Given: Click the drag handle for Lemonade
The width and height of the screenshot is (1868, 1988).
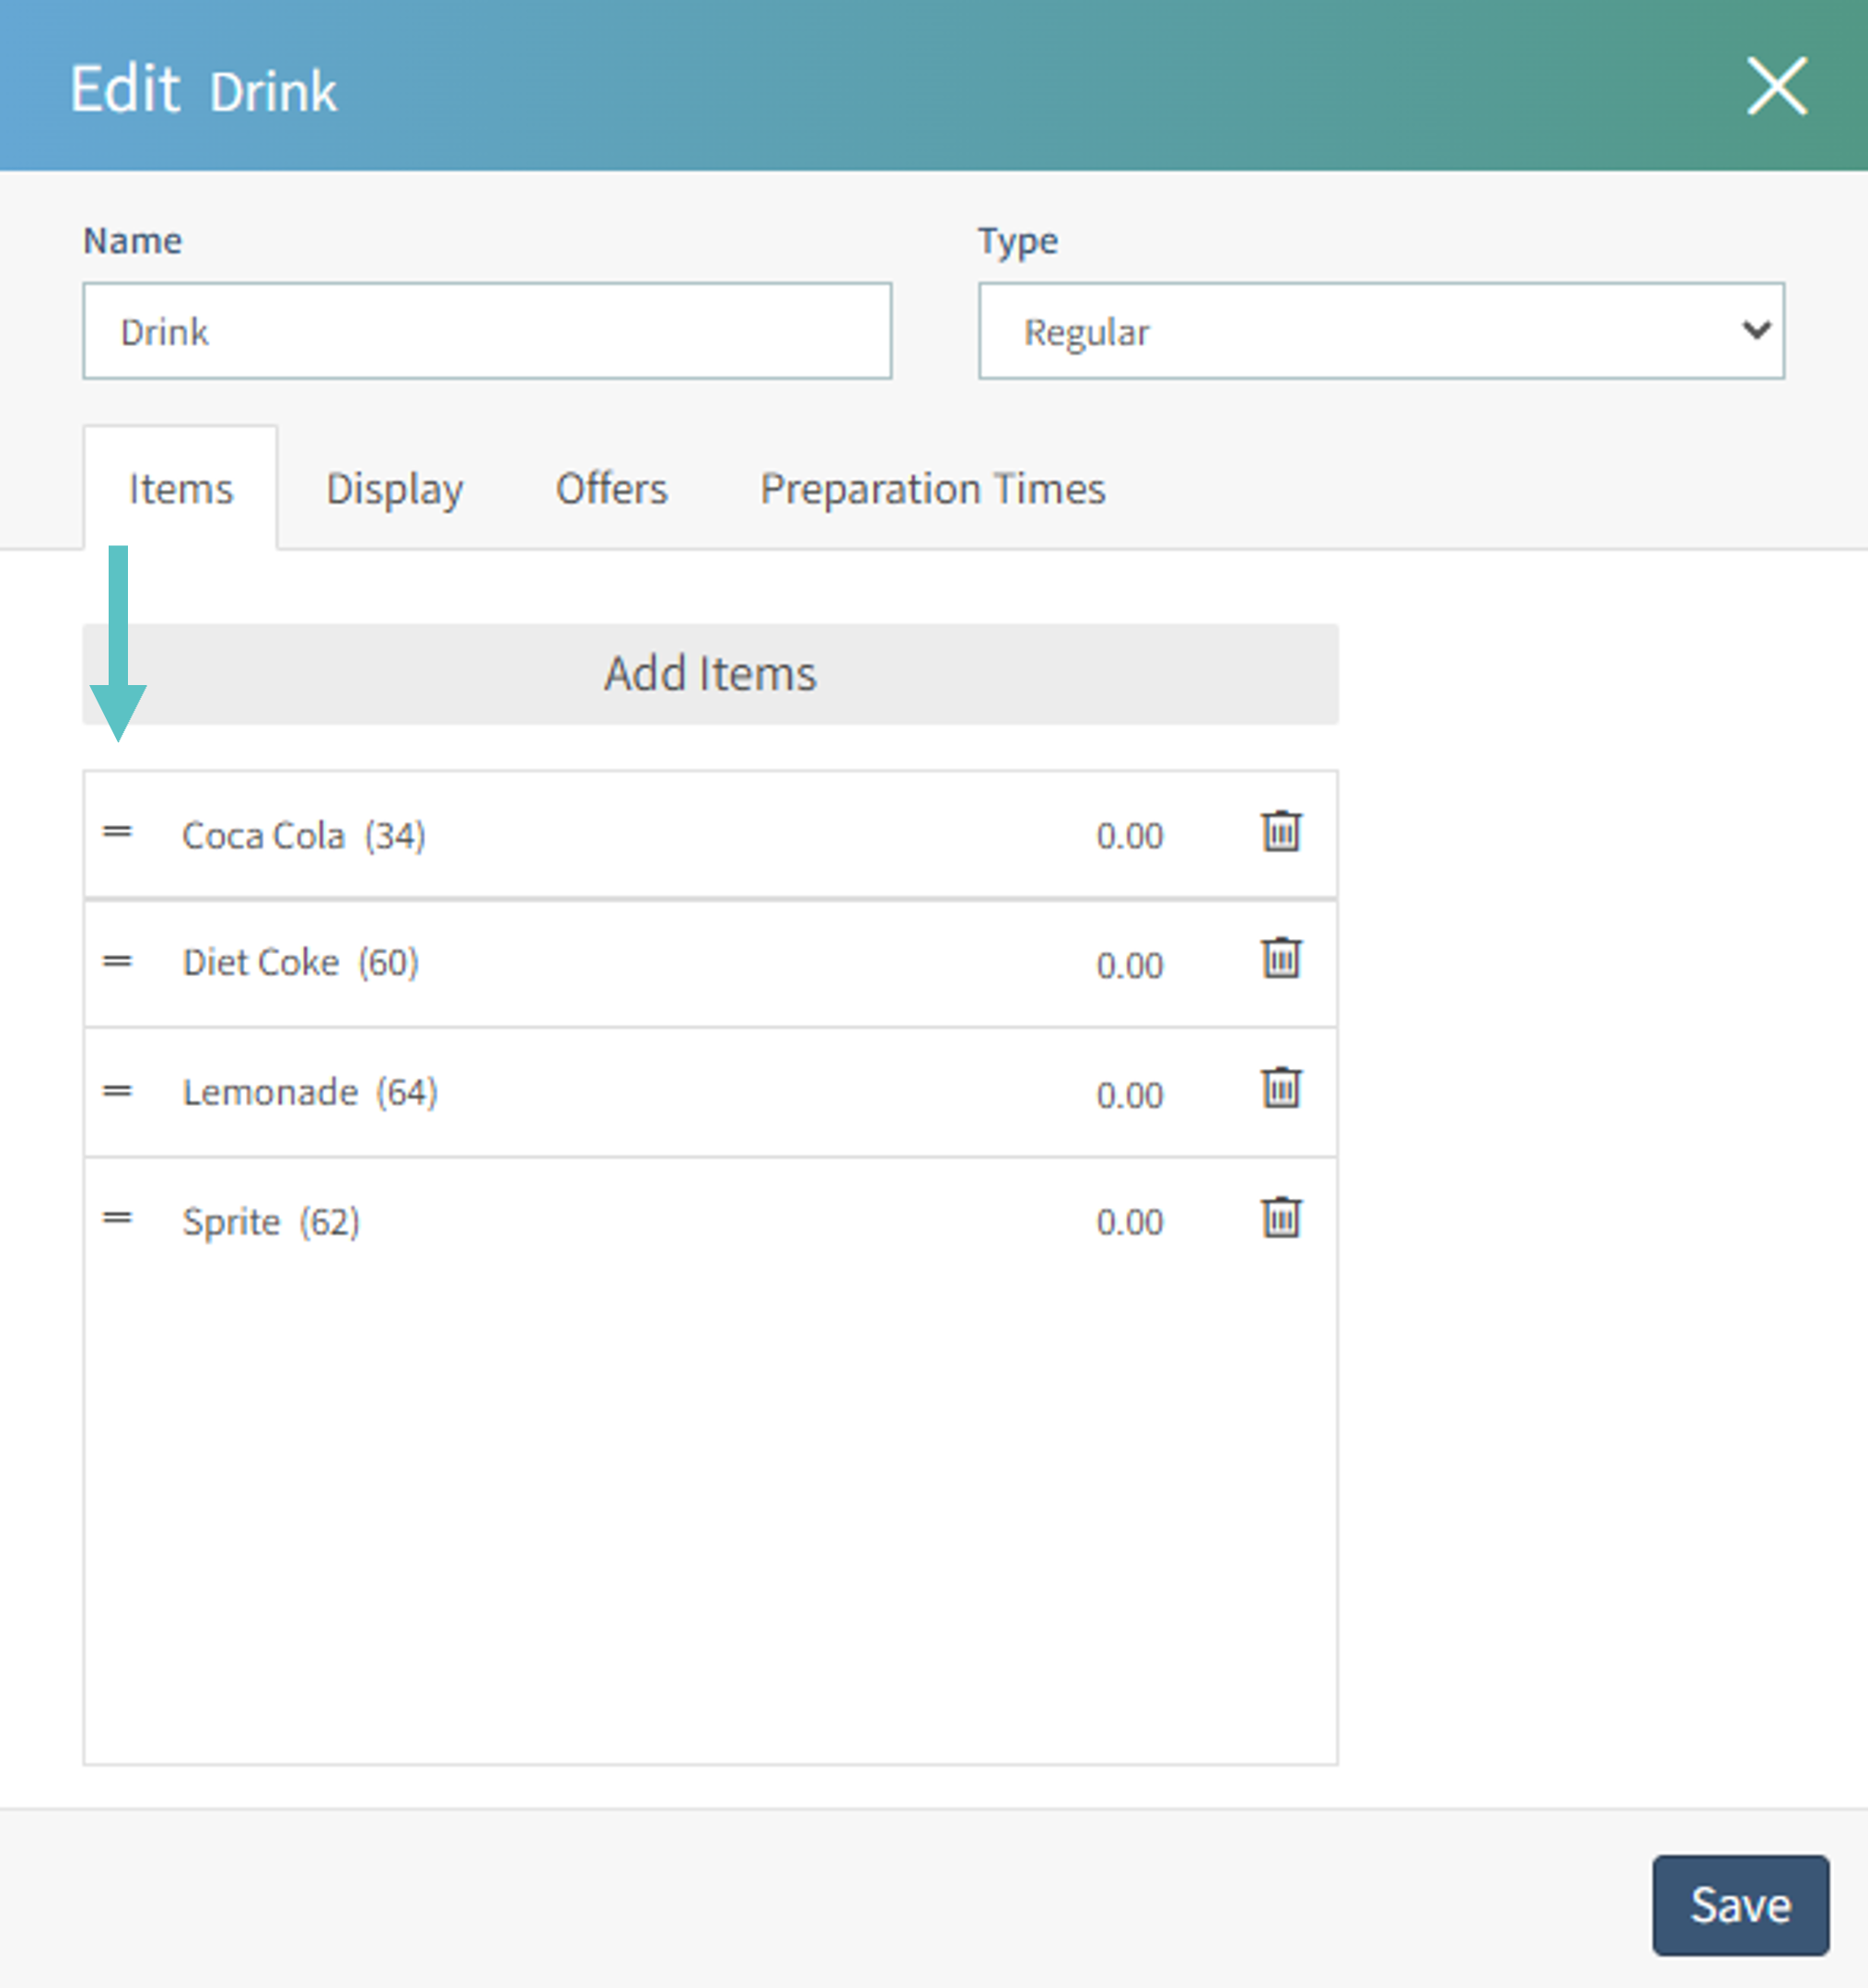Looking at the screenshot, I should 119,1090.
